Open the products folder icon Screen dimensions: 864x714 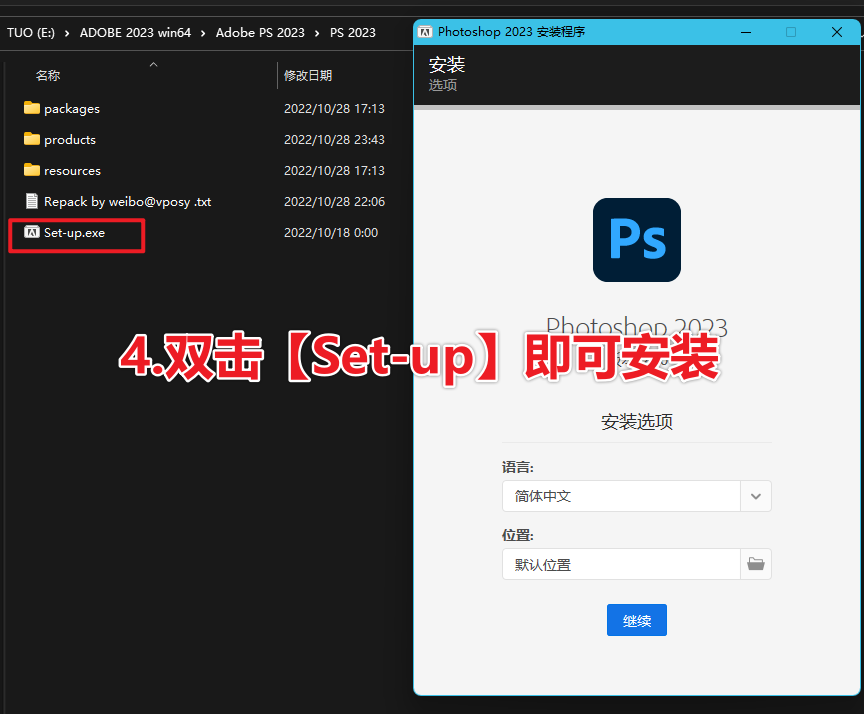point(32,139)
